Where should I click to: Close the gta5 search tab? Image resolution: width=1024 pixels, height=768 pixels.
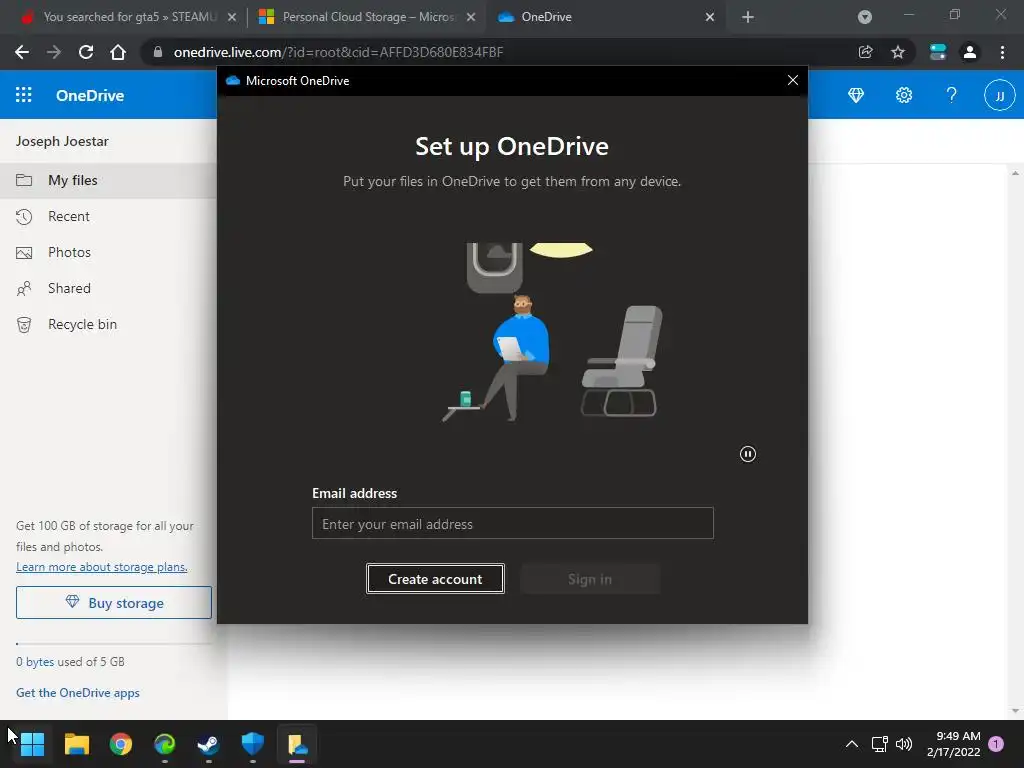pos(232,17)
